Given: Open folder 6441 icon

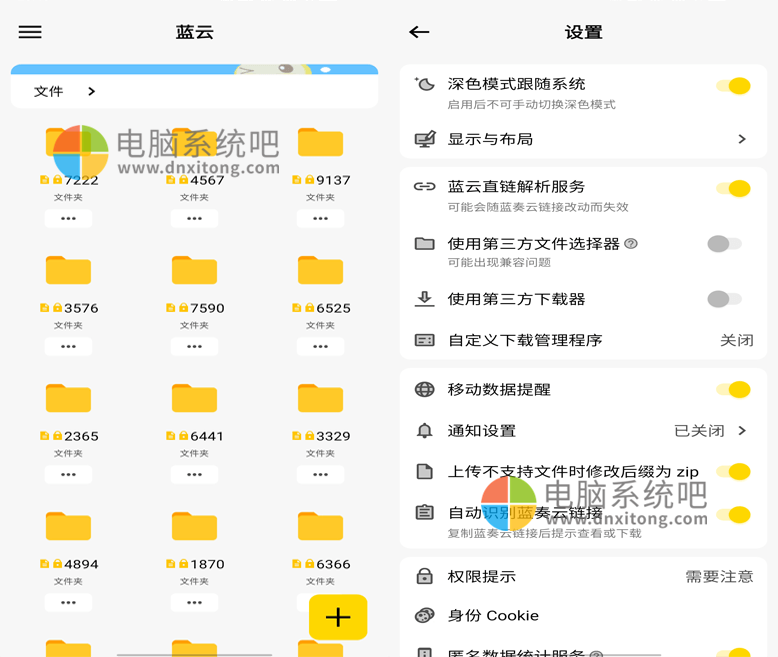Looking at the screenshot, I should [x=194, y=398].
